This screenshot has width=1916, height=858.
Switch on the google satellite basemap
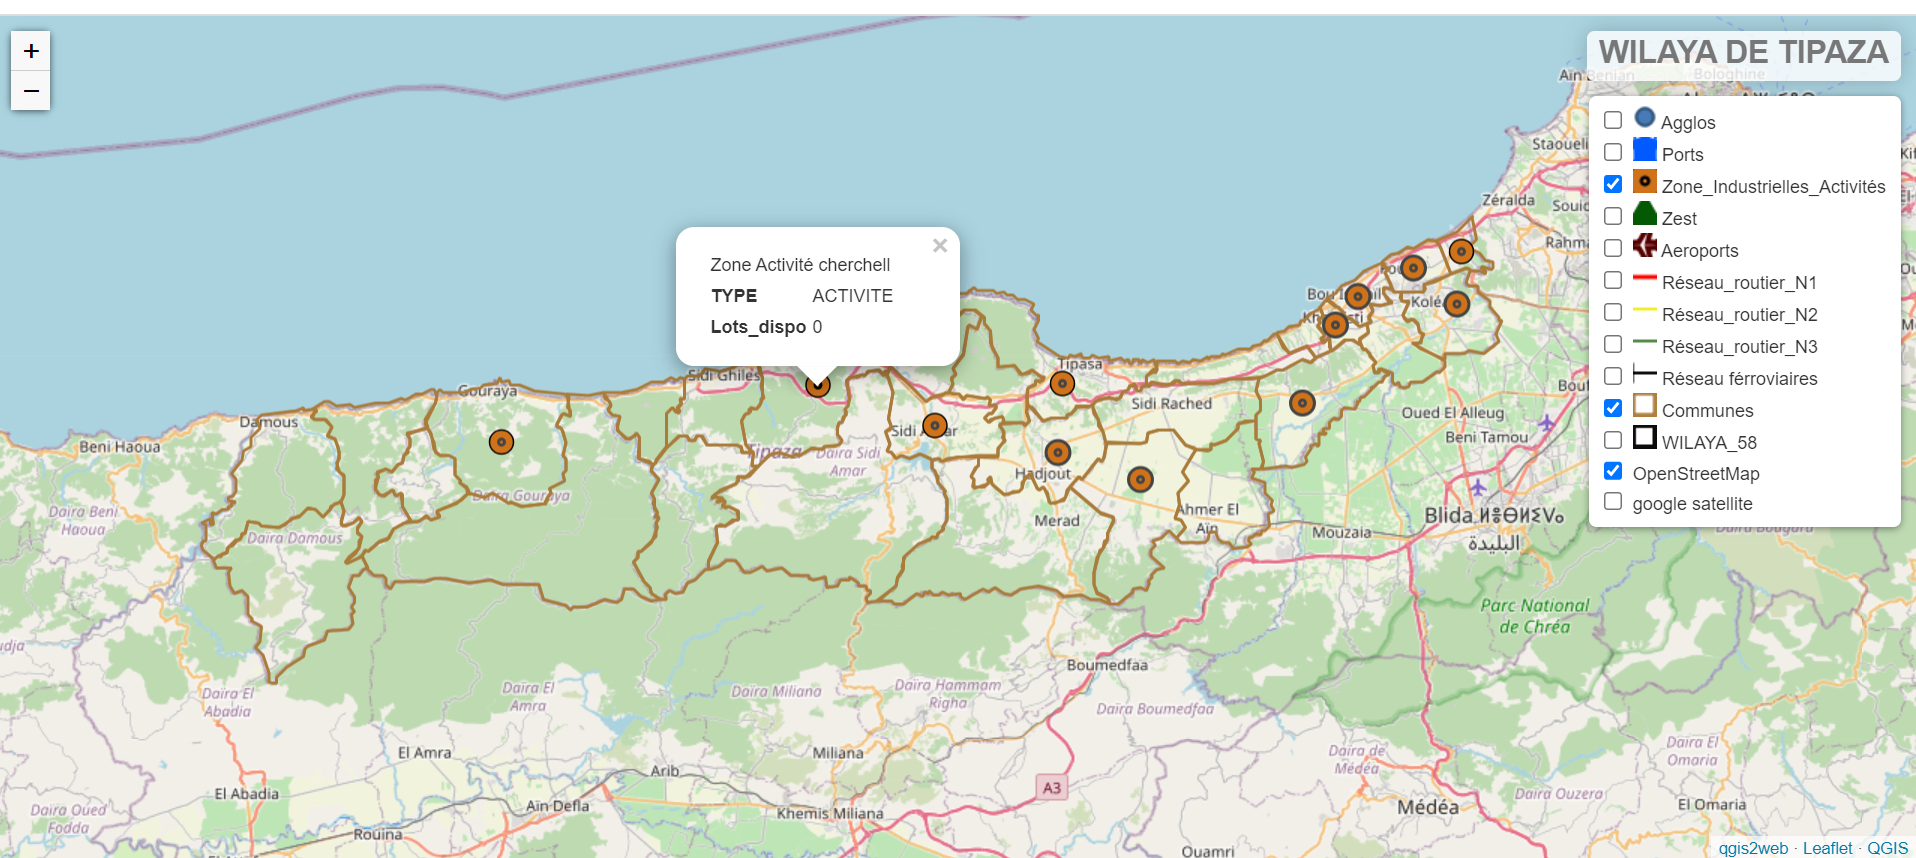click(x=1613, y=502)
